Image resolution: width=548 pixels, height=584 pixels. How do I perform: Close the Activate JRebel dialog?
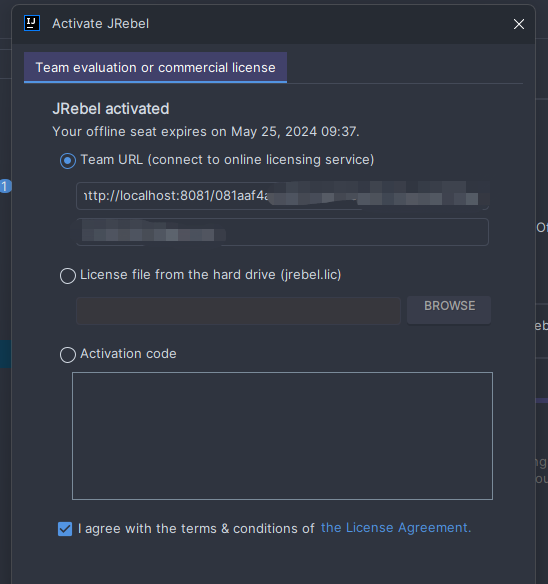click(x=519, y=24)
